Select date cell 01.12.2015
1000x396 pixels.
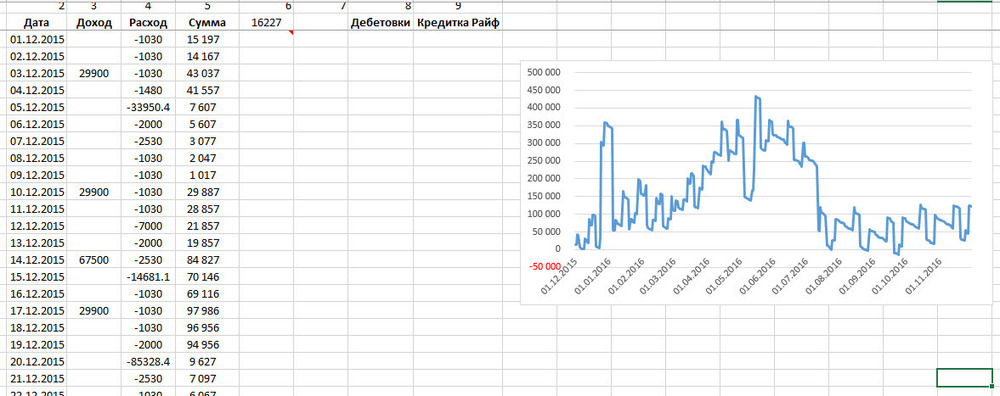click(38, 40)
